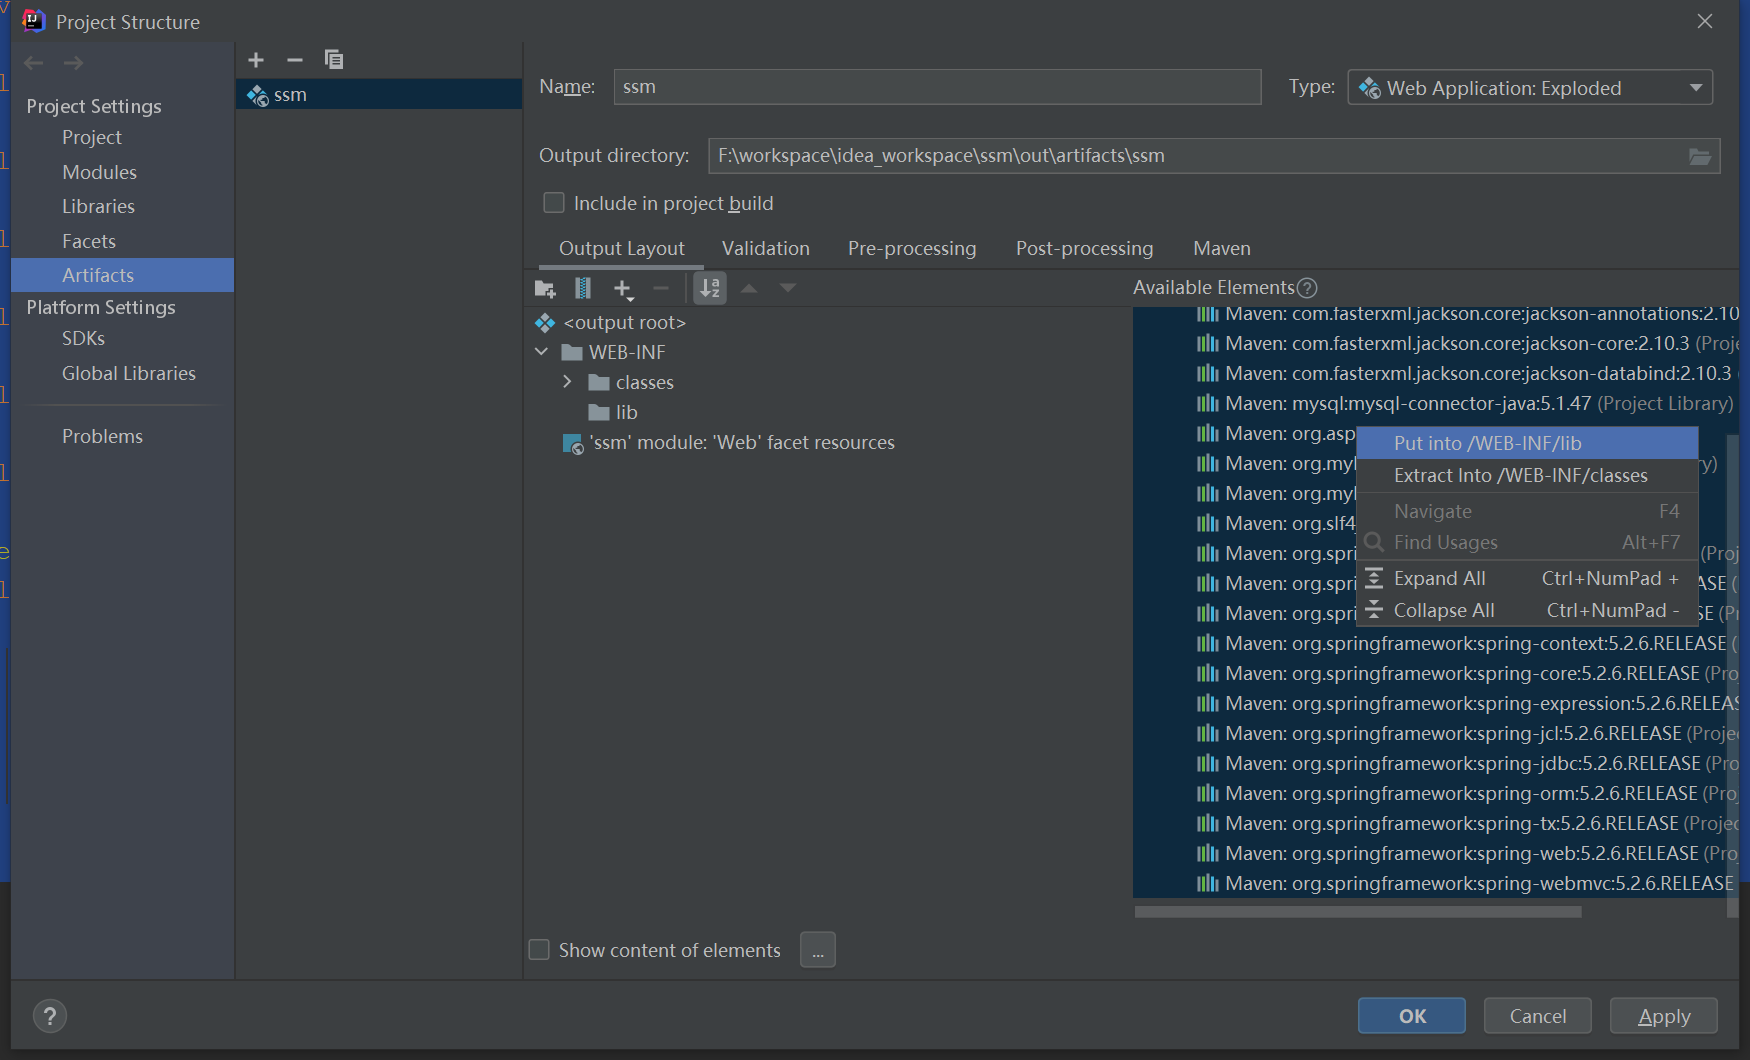This screenshot has width=1750, height=1060.
Task: Click the back navigation arrow
Action: pos(34,63)
